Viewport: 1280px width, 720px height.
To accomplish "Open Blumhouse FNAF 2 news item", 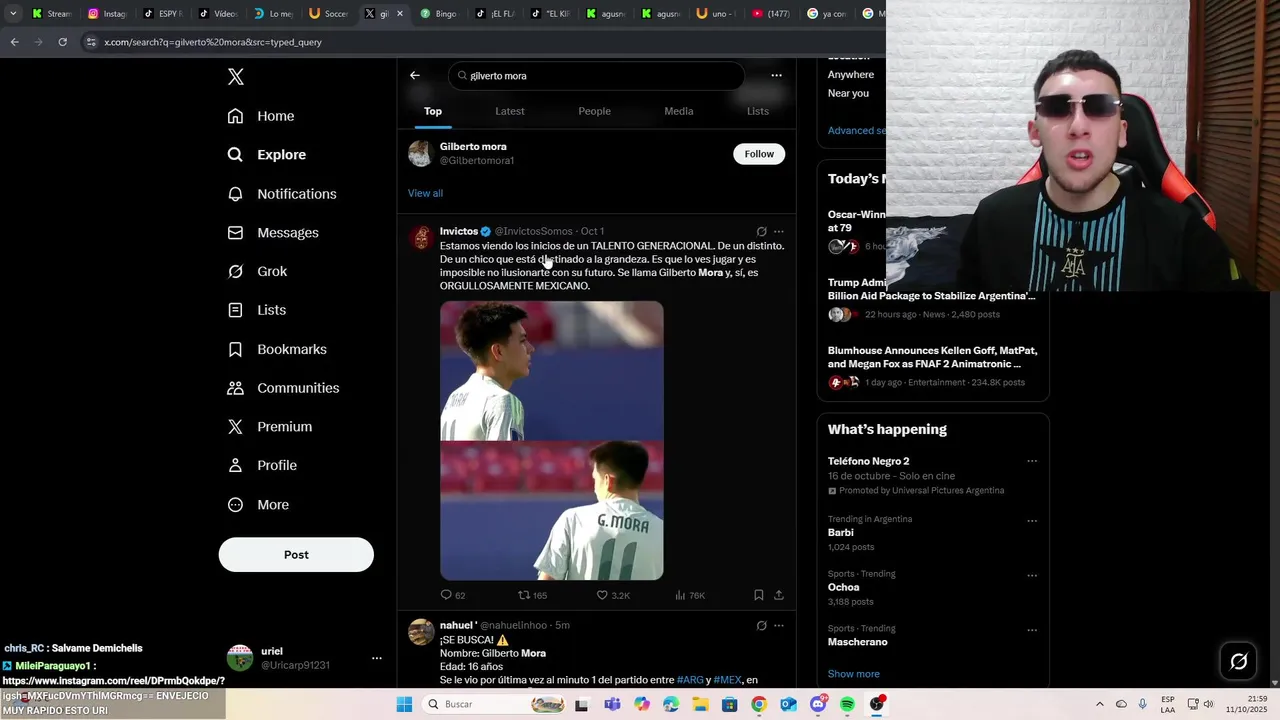I will [933, 366].
